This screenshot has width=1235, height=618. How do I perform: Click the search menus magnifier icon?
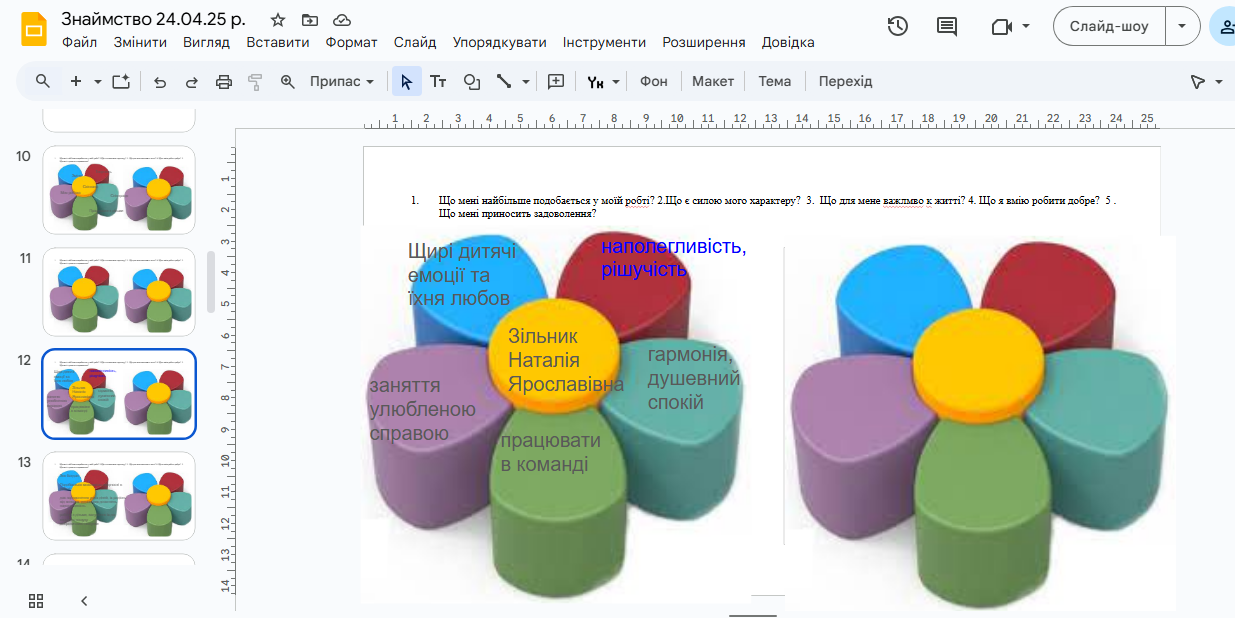[x=42, y=82]
